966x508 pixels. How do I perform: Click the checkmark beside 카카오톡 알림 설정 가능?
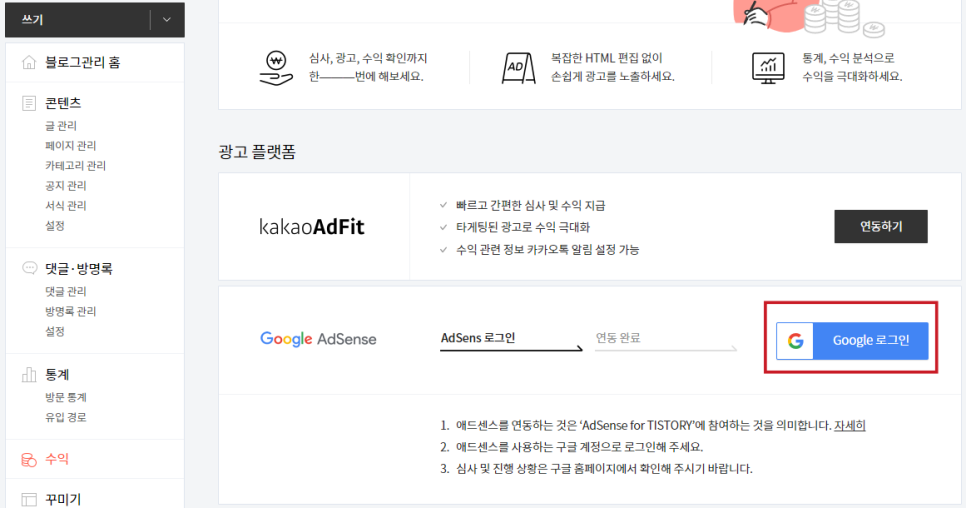pyautogui.click(x=443, y=249)
